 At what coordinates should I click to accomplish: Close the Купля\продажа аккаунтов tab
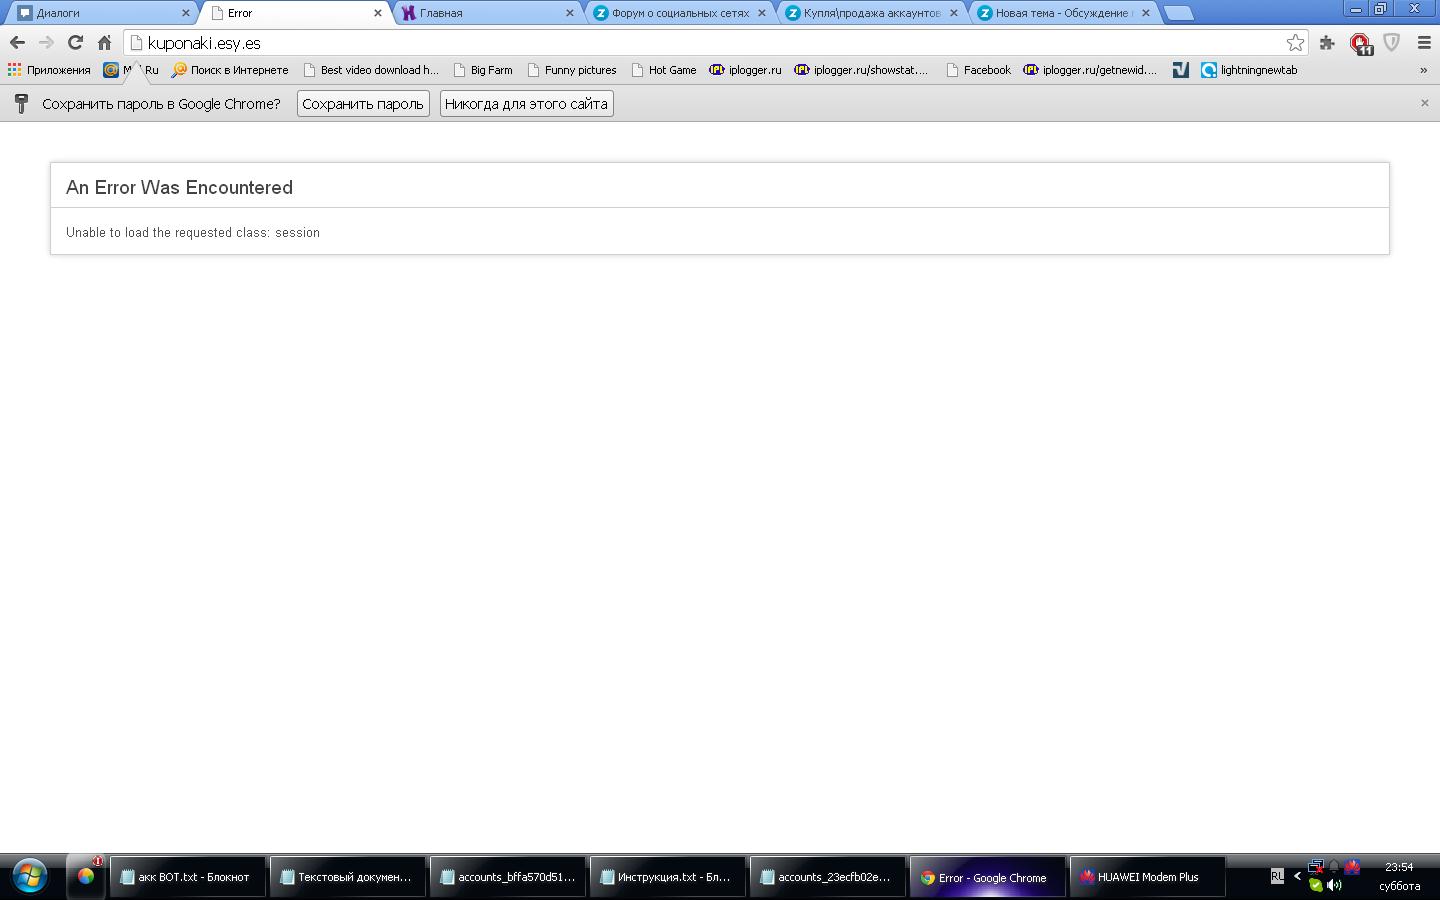953,13
